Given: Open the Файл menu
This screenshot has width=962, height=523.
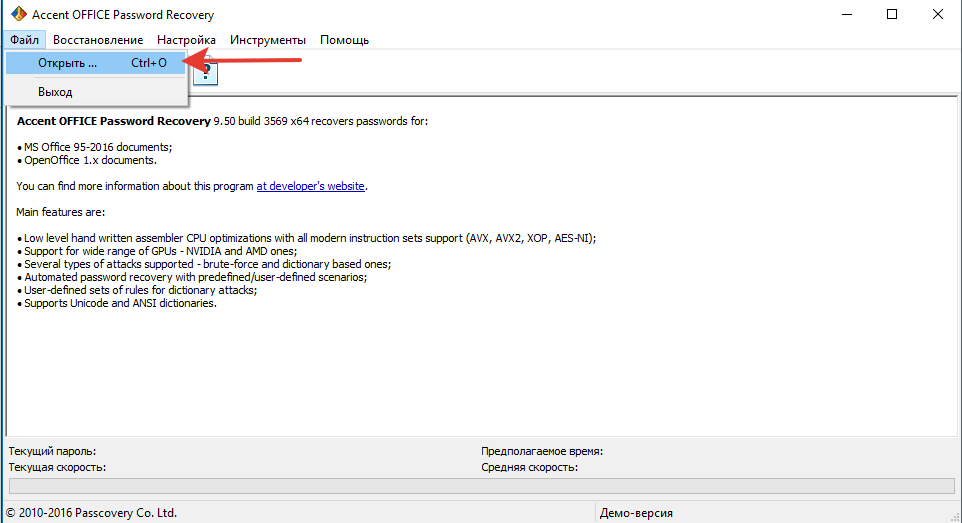Looking at the screenshot, I should coord(25,40).
